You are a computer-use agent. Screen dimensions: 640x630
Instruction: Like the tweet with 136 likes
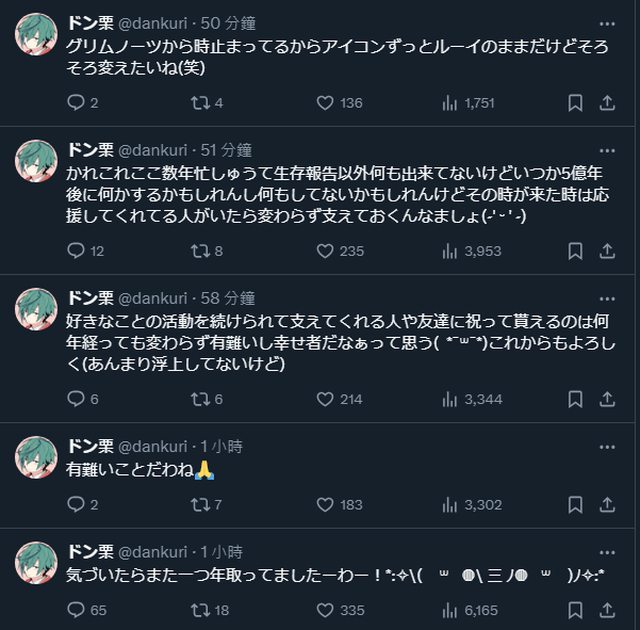[324, 102]
